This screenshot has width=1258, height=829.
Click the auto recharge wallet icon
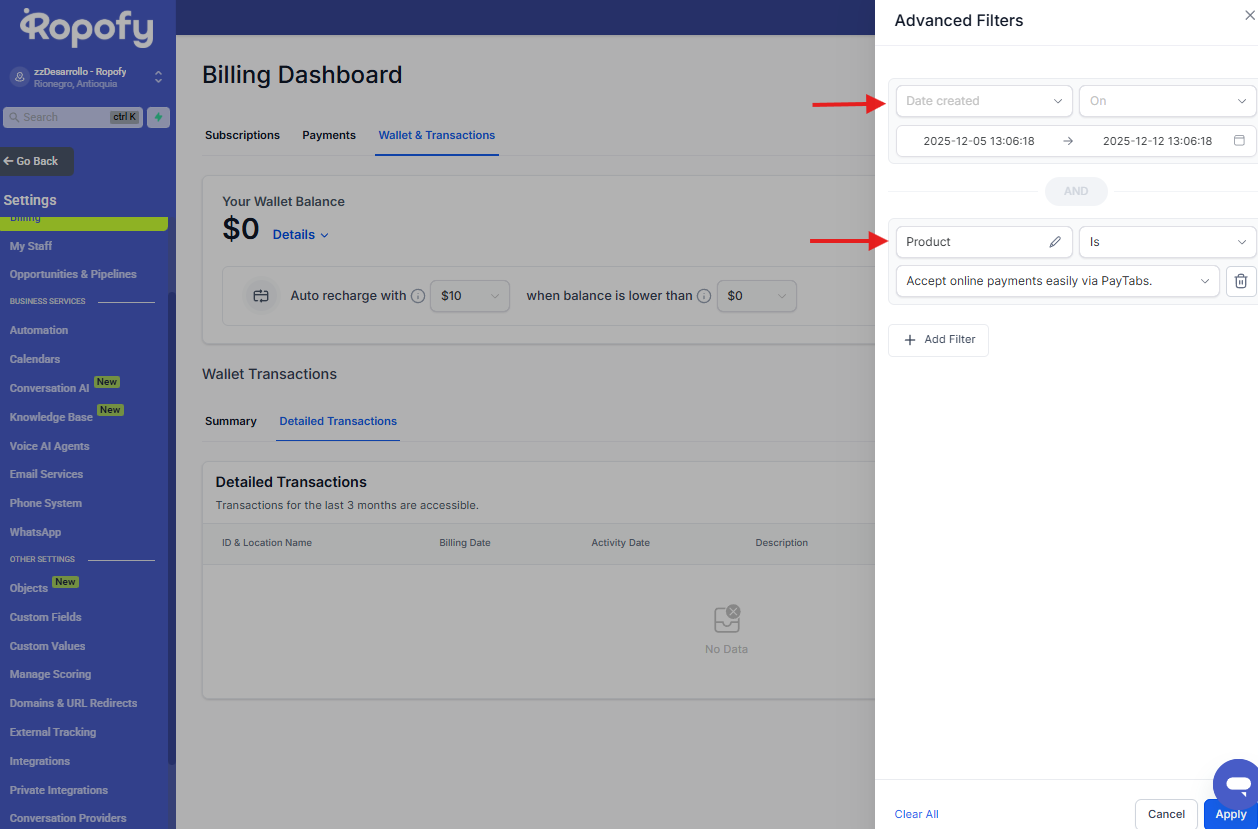click(x=261, y=296)
